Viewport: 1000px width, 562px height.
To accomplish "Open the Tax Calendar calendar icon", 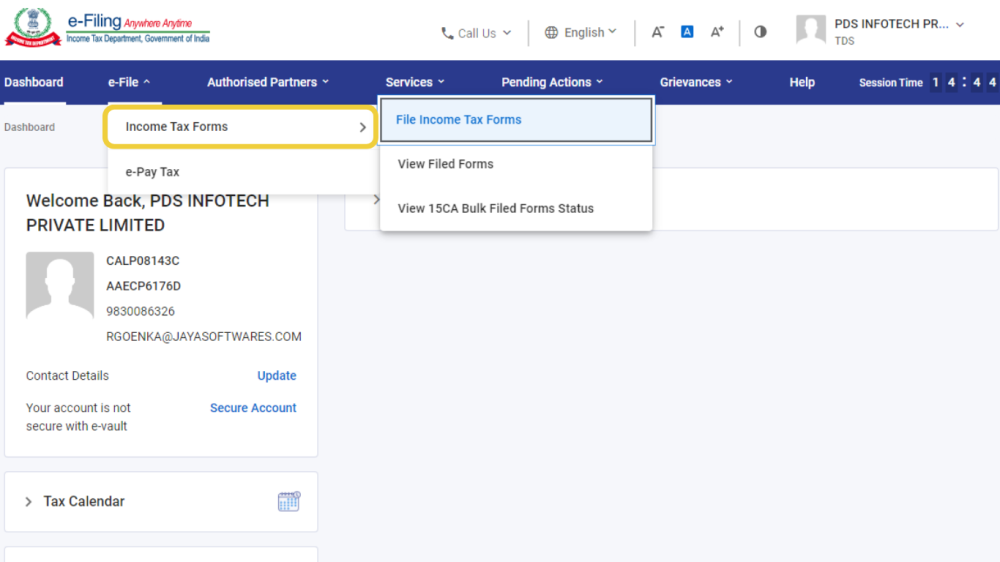I will [288, 501].
